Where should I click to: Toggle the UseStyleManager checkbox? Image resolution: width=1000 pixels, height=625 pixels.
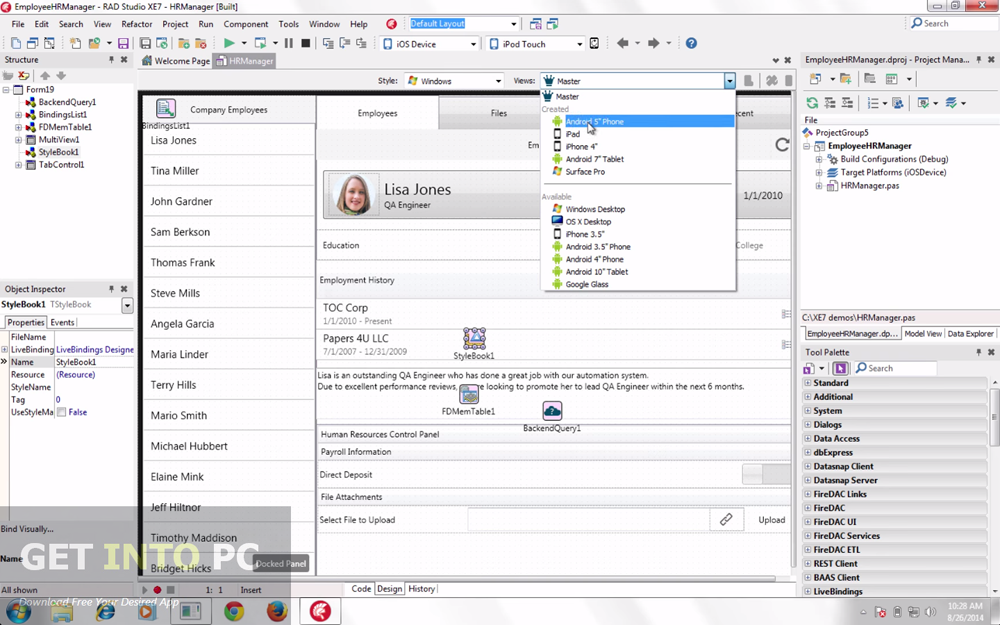point(61,413)
